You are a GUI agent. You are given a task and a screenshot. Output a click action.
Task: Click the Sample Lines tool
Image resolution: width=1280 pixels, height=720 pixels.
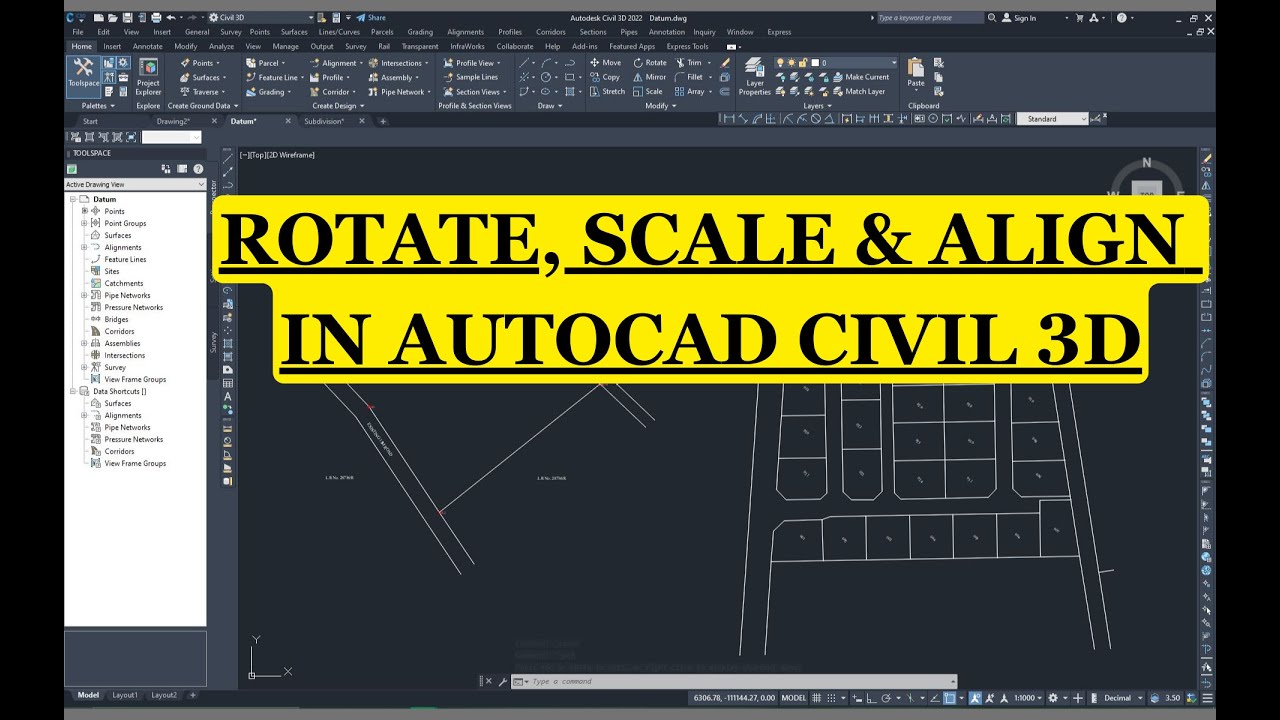tap(470, 77)
